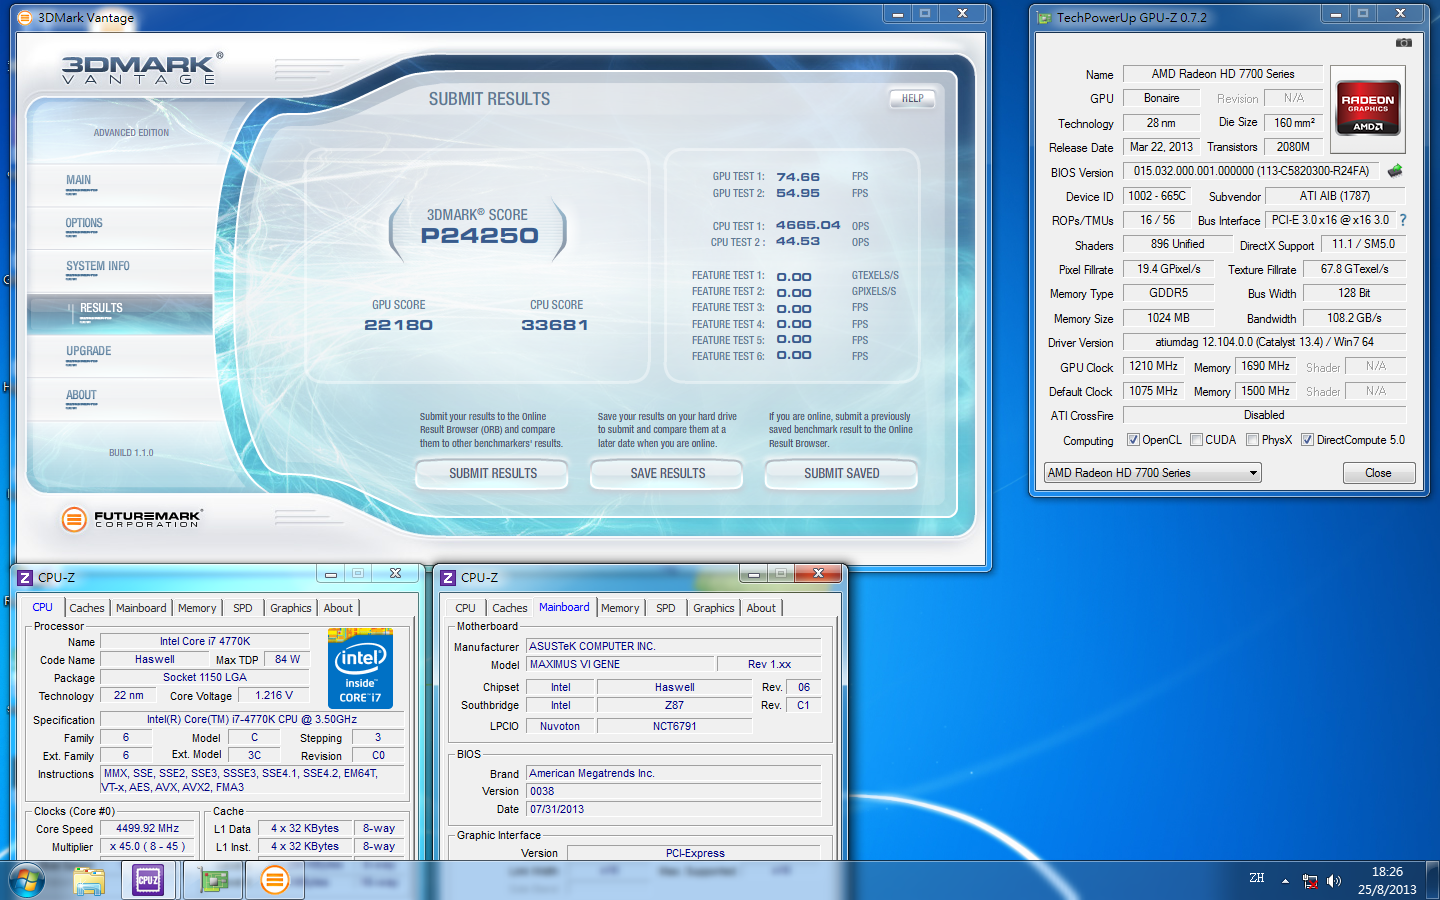
Task: Click the MAXIMUS VI GENE model field
Action: (x=620, y=664)
